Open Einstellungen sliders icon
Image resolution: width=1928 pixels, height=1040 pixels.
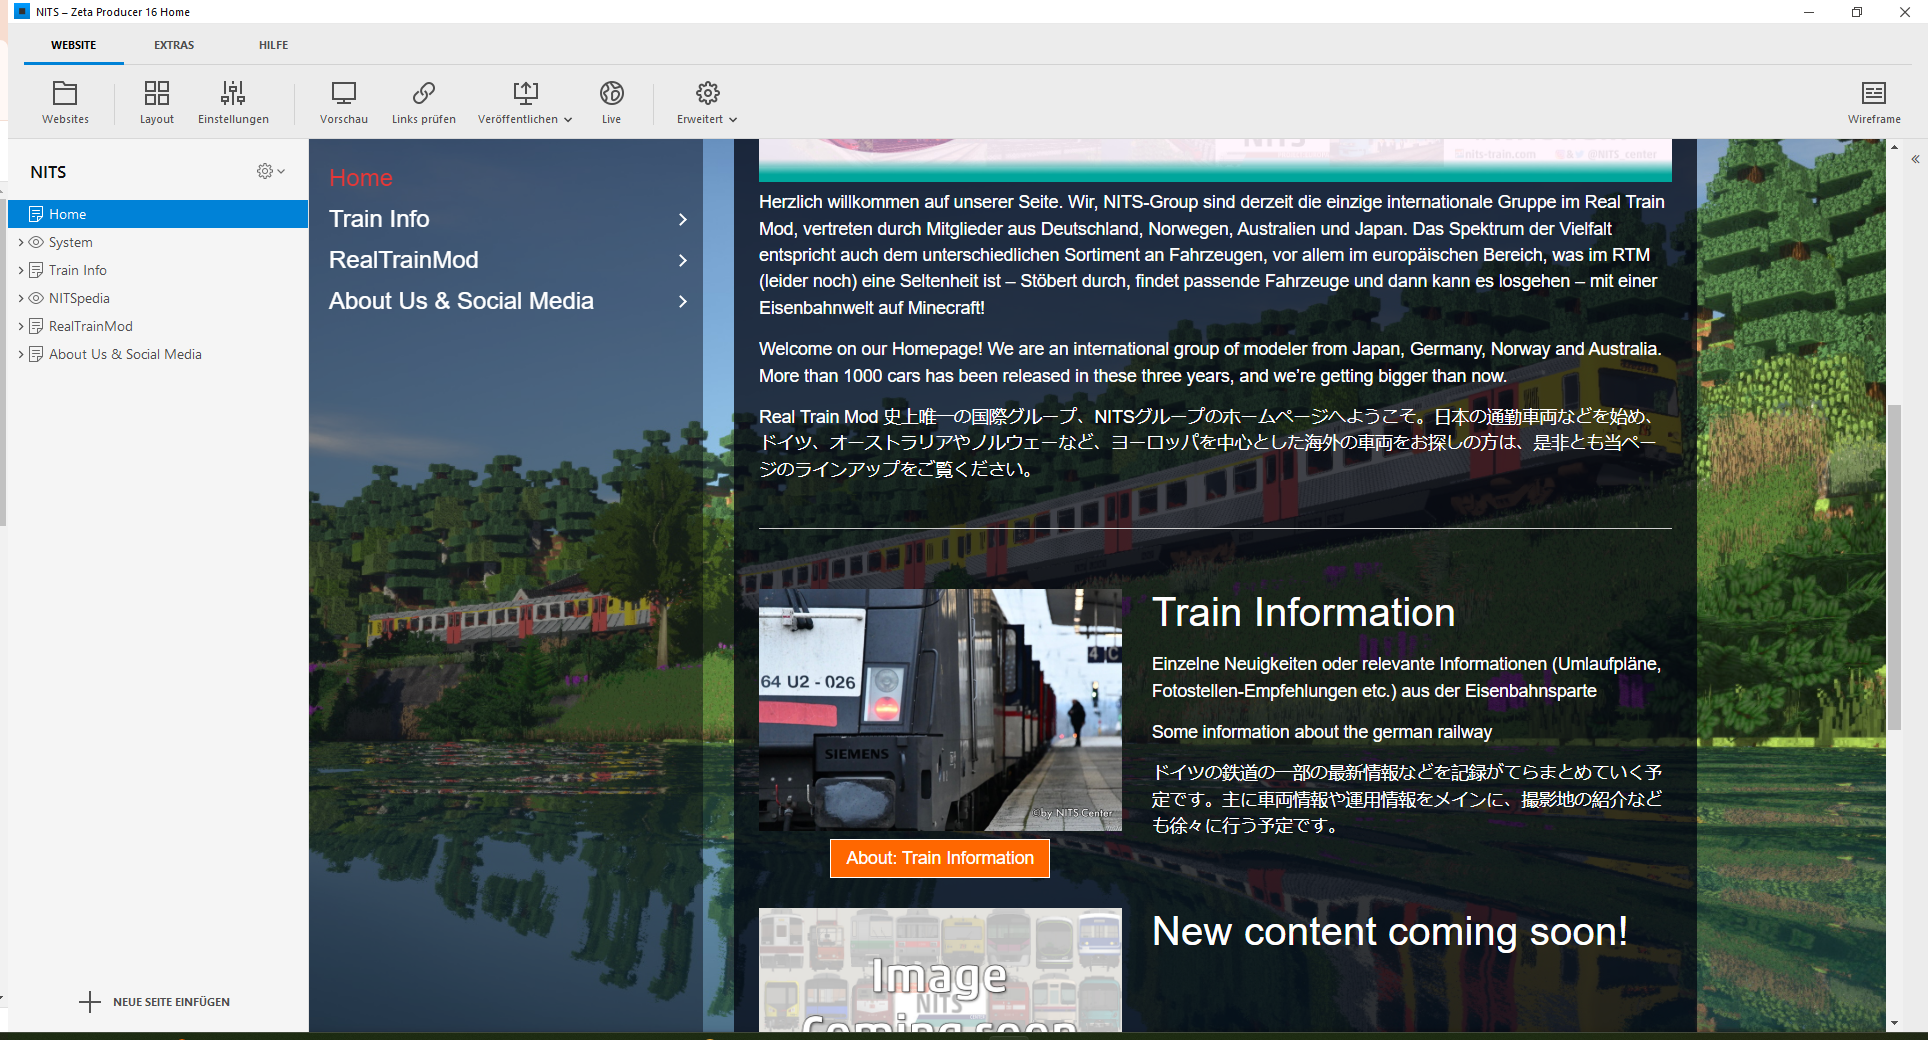233,94
